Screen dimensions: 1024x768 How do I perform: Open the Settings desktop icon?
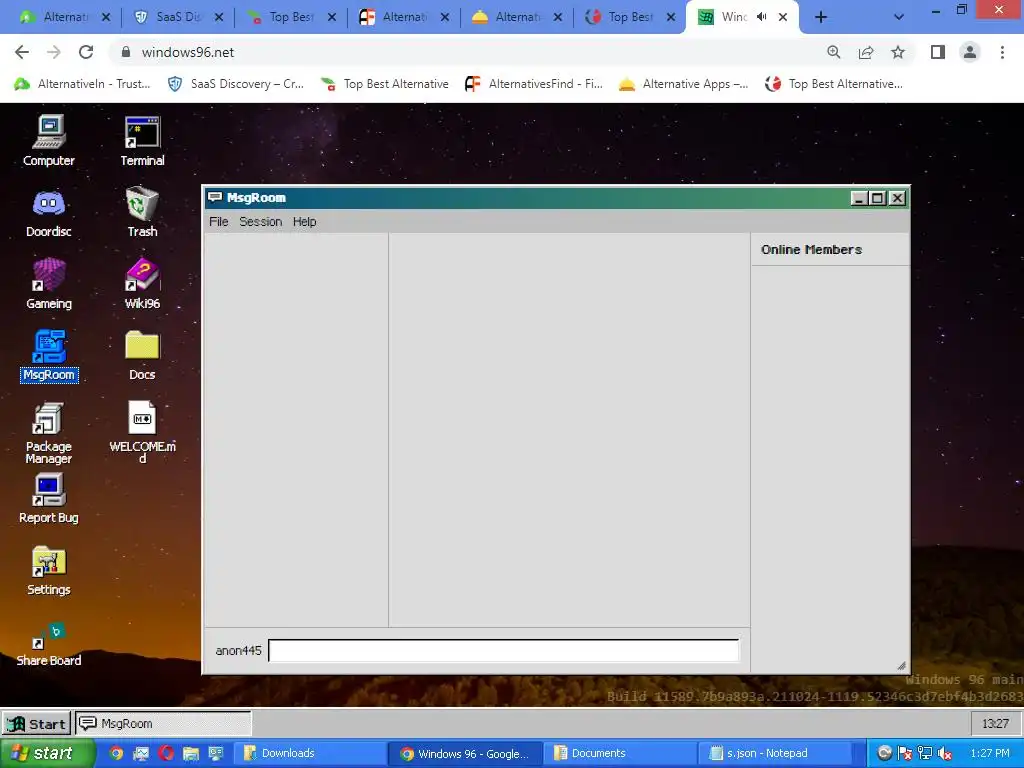(49, 570)
